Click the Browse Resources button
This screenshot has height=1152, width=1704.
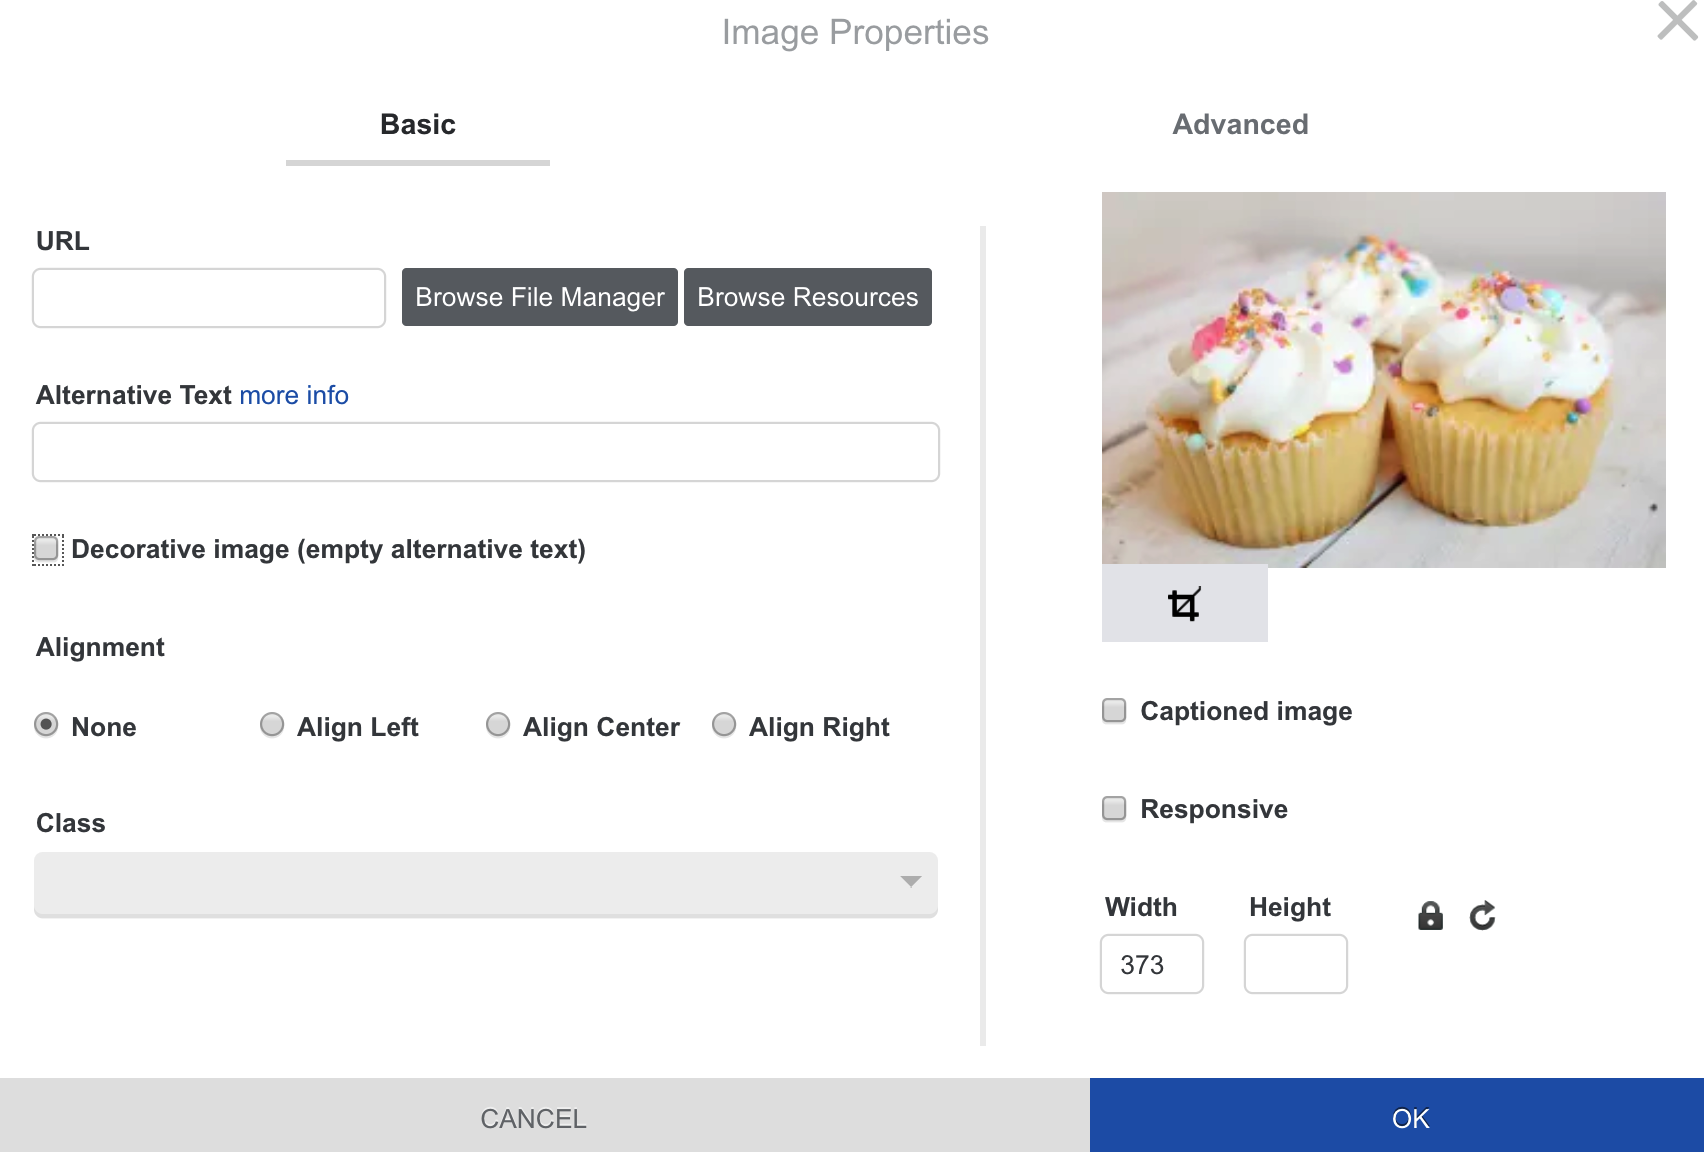(808, 297)
